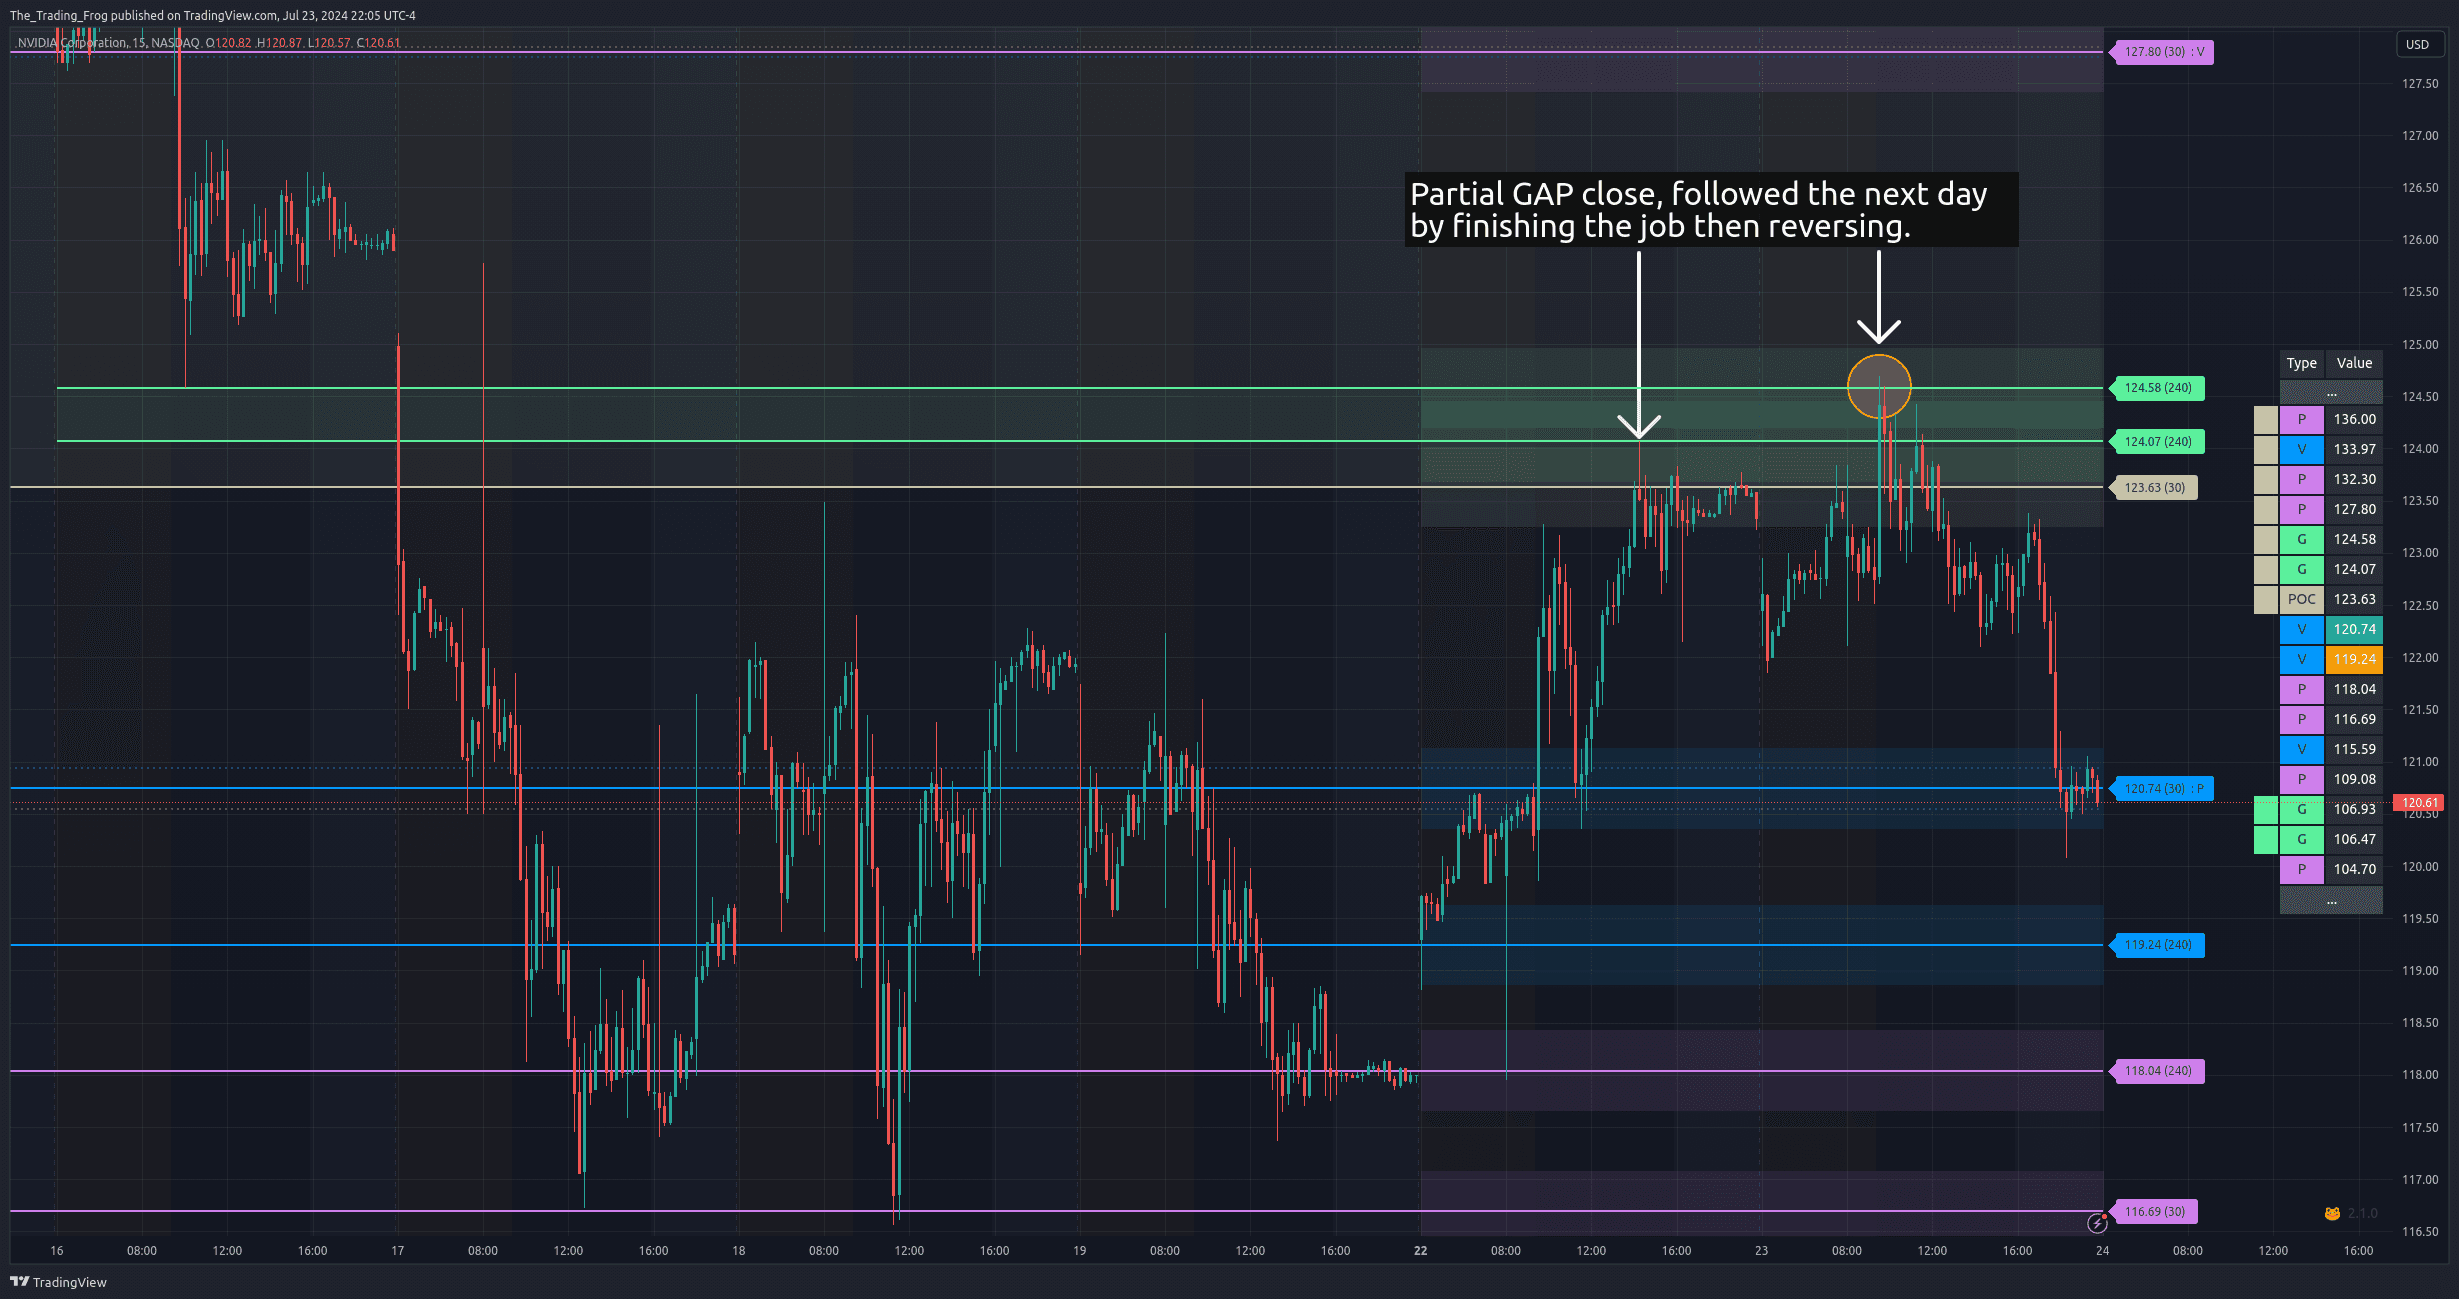Viewport: 2459px width, 1299px height.
Task: Click the orange circle highlight on chart
Action: tap(1879, 387)
